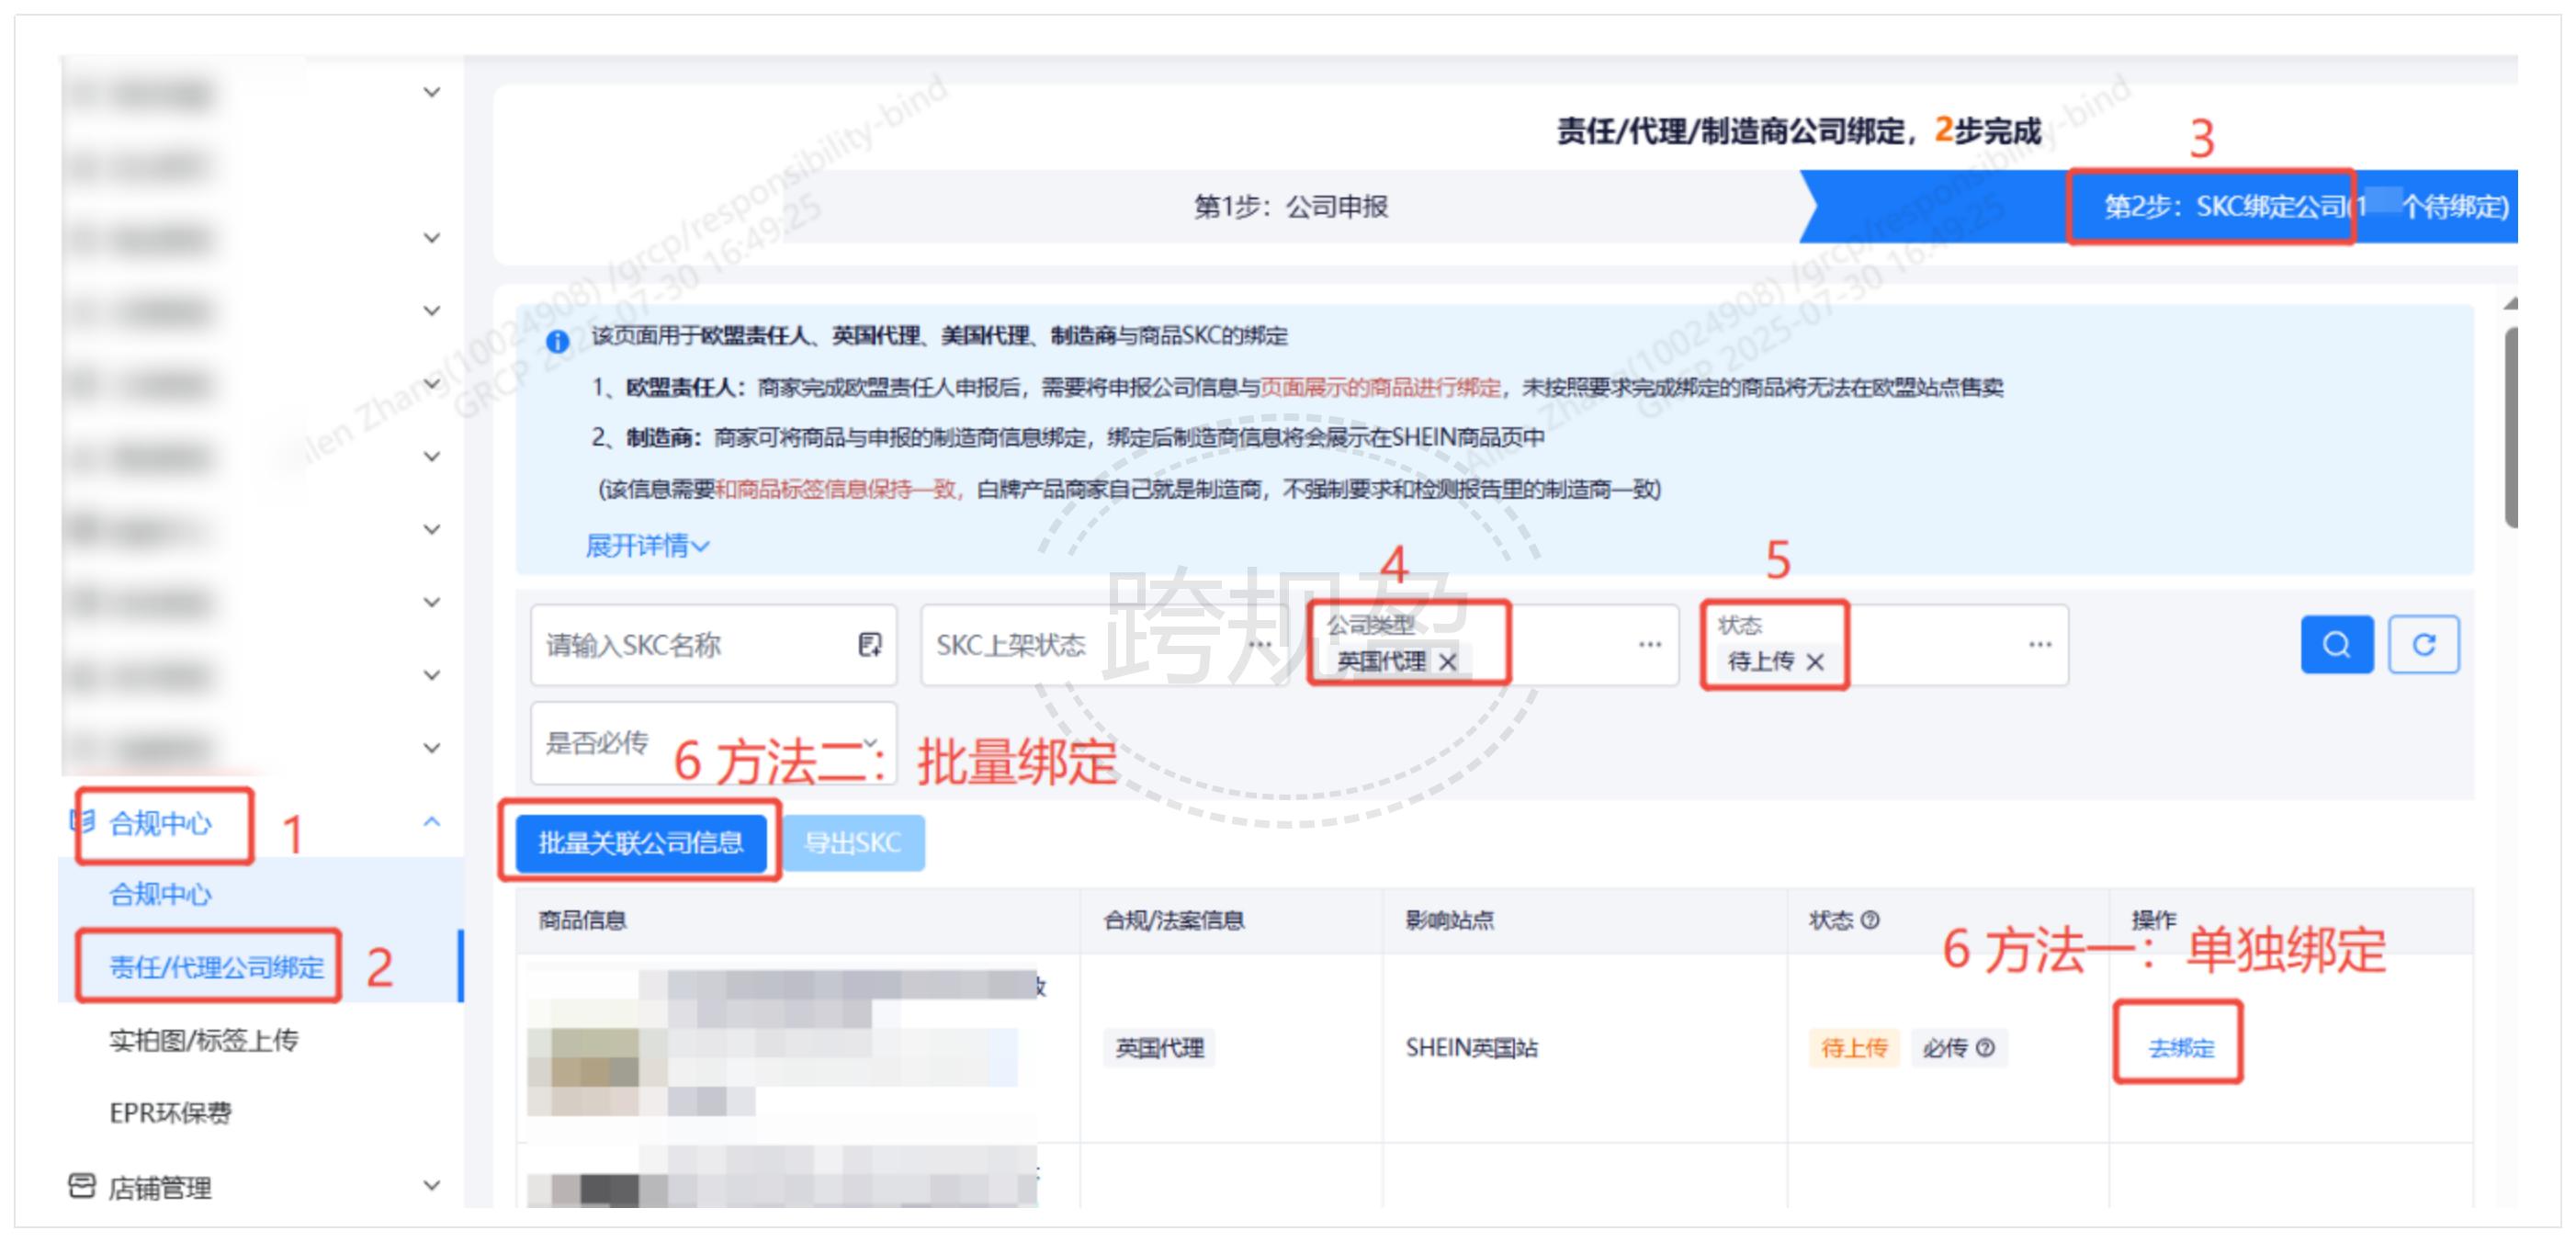This screenshot has width=2576, height=1242.
Task: Switch to 第1步：公司申报 step tab
Action: pos(1290,206)
